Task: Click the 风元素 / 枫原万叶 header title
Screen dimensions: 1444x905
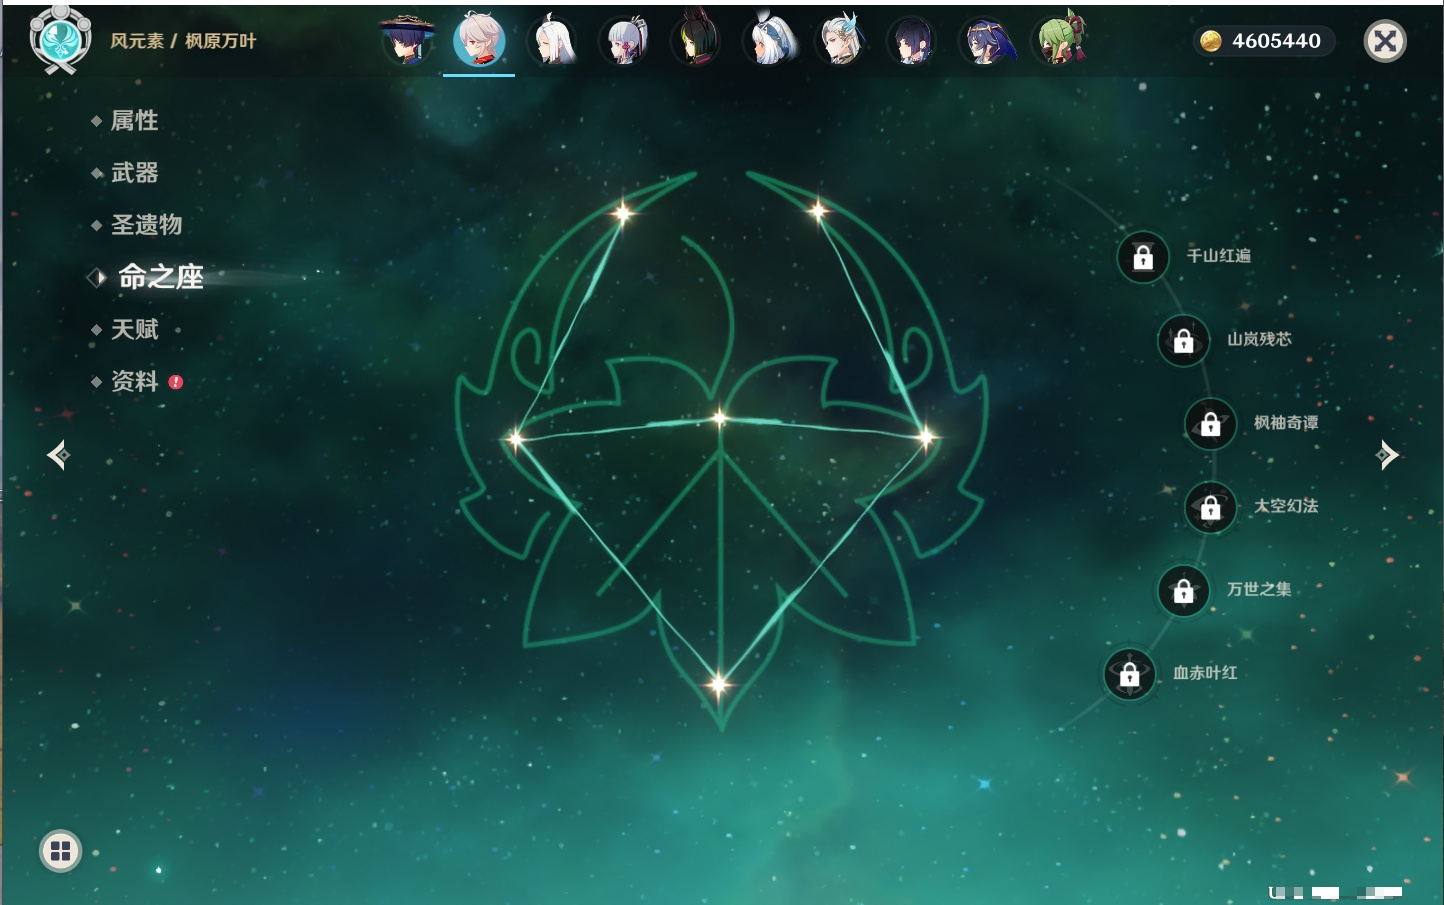Action: pyautogui.click(x=183, y=41)
